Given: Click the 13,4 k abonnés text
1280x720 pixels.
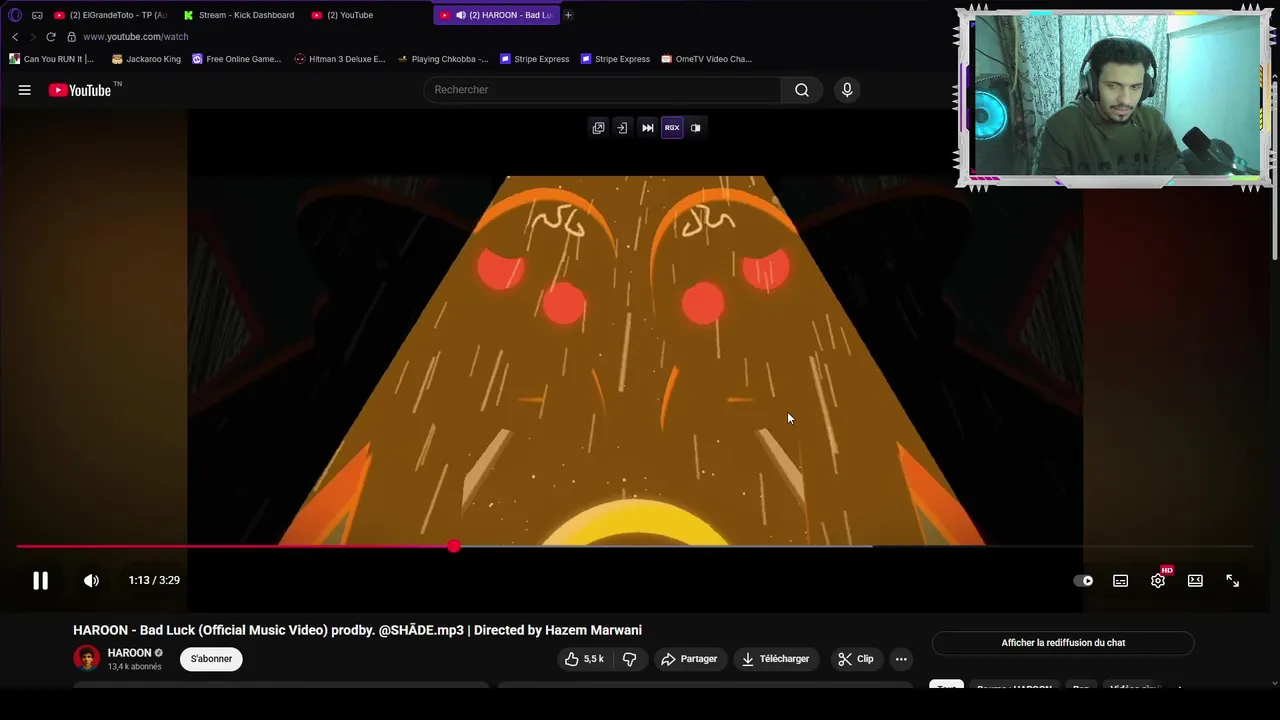Looking at the screenshot, I should pos(135,667).
